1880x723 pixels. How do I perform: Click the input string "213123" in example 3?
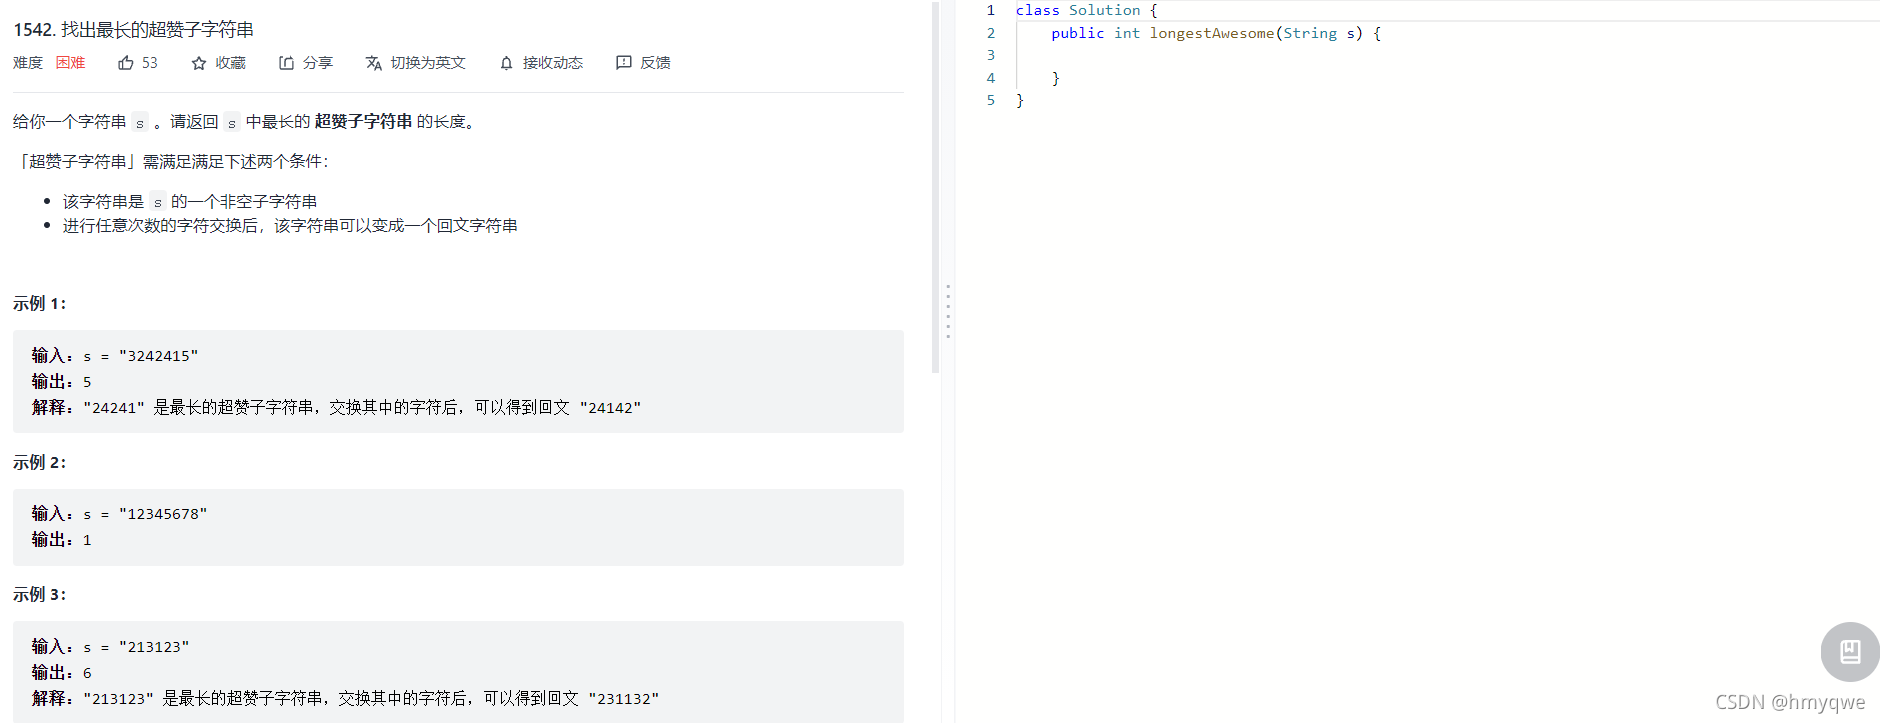(154, 647)
